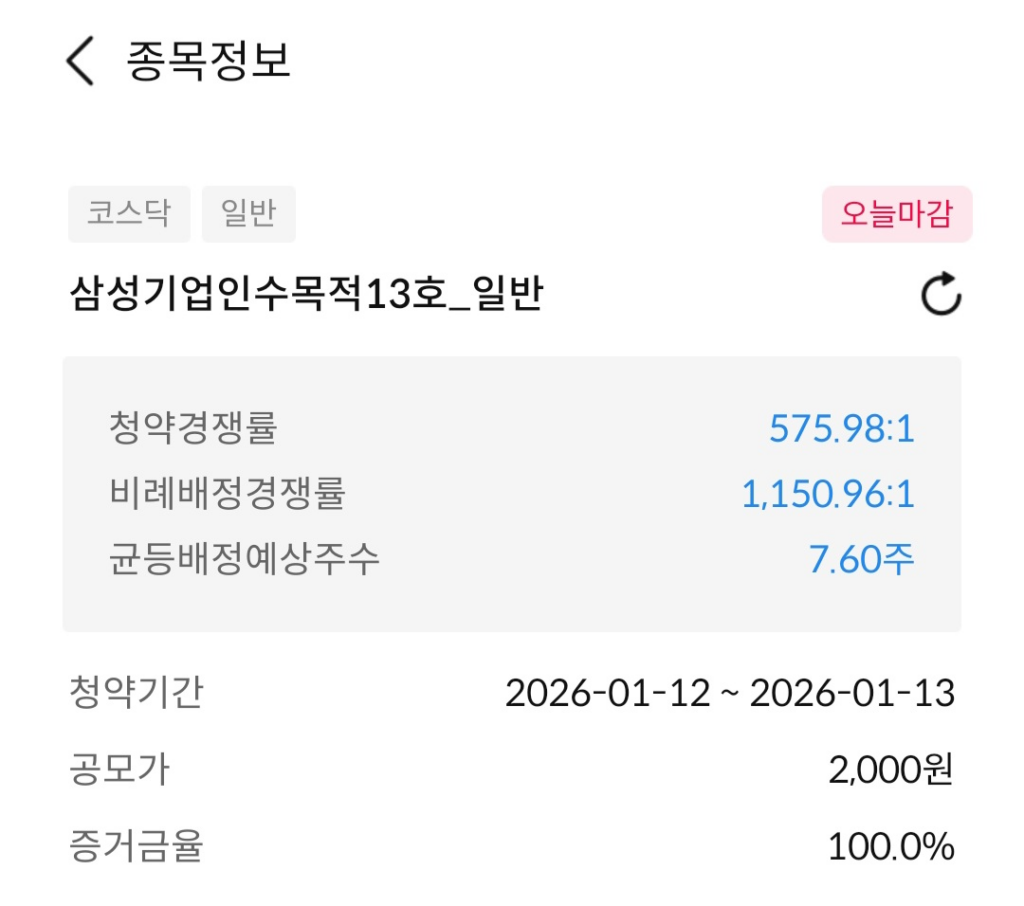This screenshot has height=906, width=1024.
Task: Tap the 일반 category tag
Action: click(248, 214)
